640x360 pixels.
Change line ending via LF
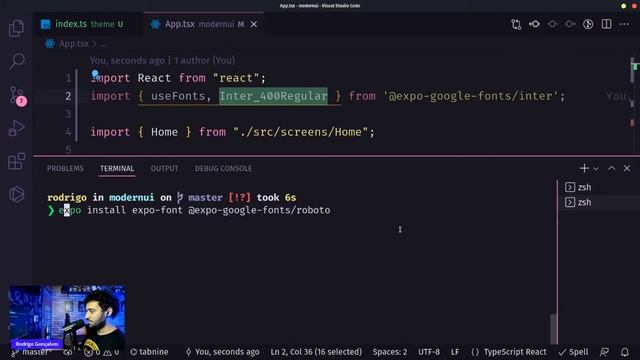tap(455, 352)
